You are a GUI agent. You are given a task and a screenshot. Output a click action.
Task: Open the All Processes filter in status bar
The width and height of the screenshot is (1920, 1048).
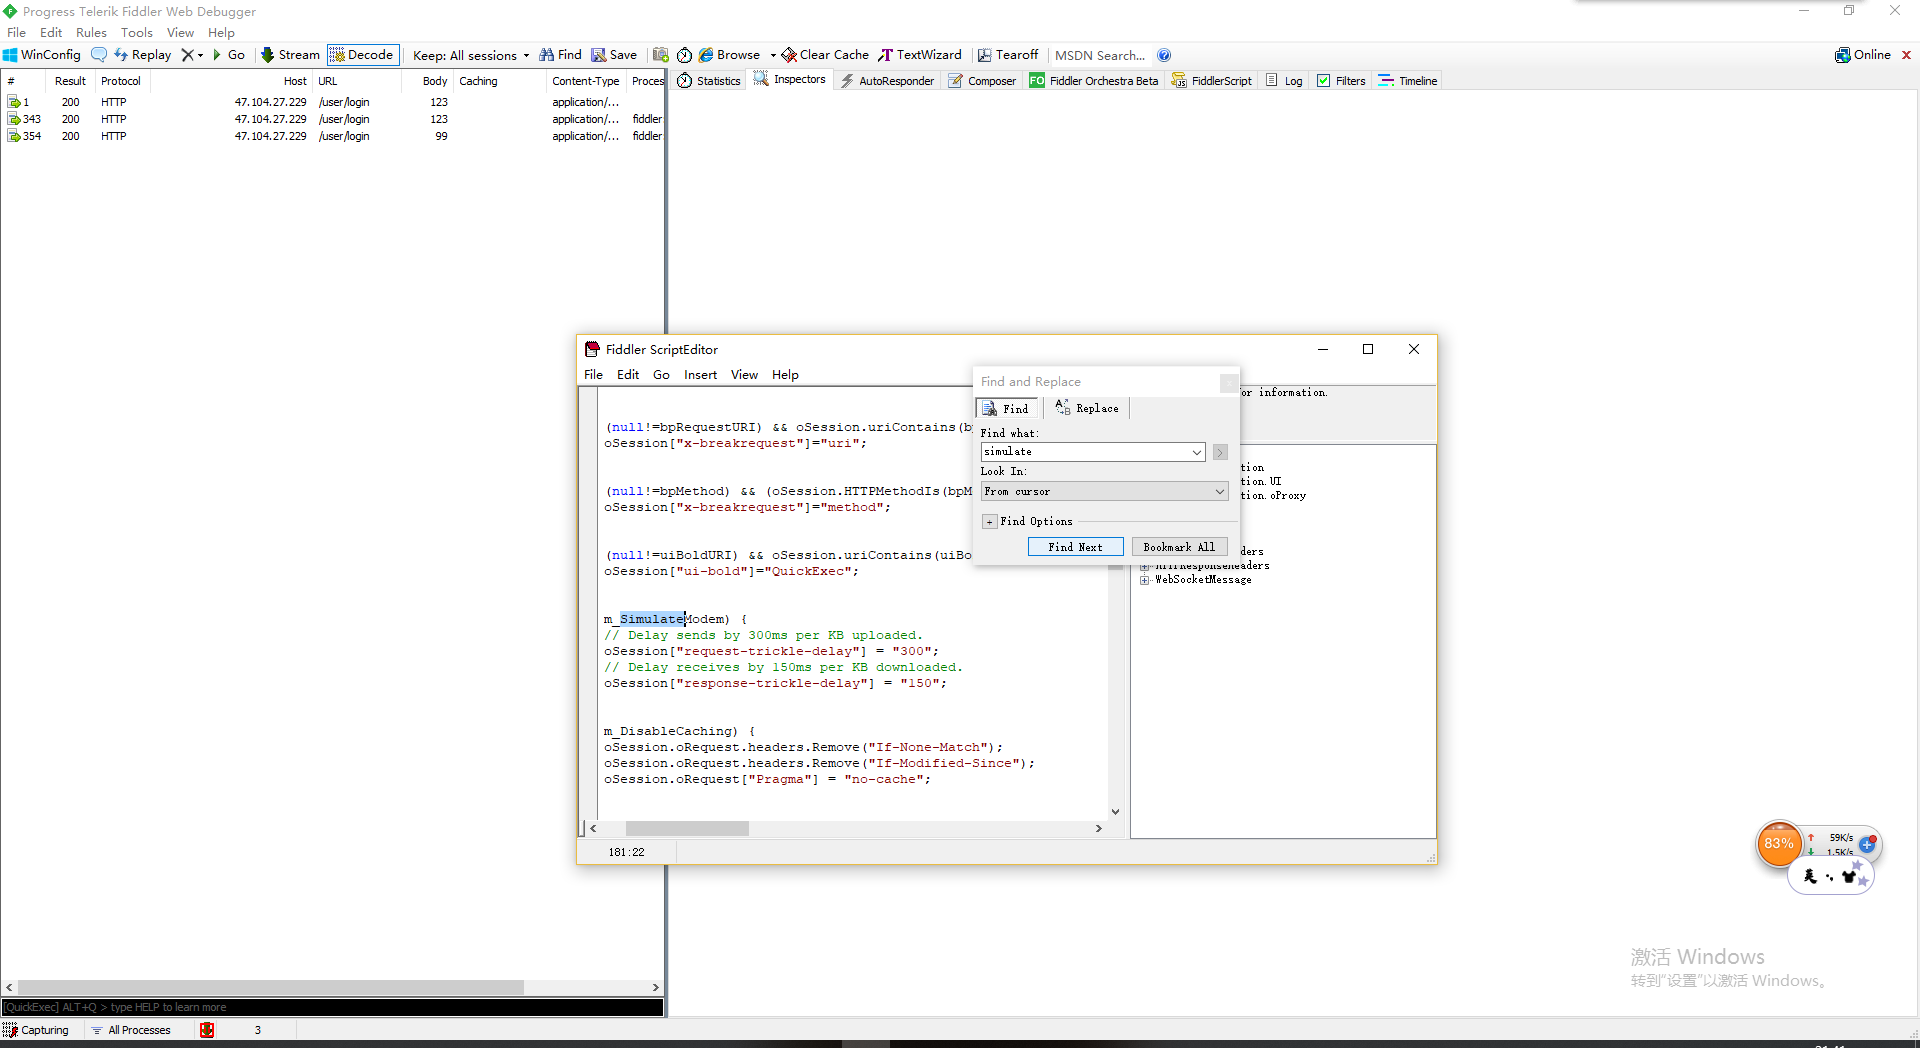(131, 1030)
